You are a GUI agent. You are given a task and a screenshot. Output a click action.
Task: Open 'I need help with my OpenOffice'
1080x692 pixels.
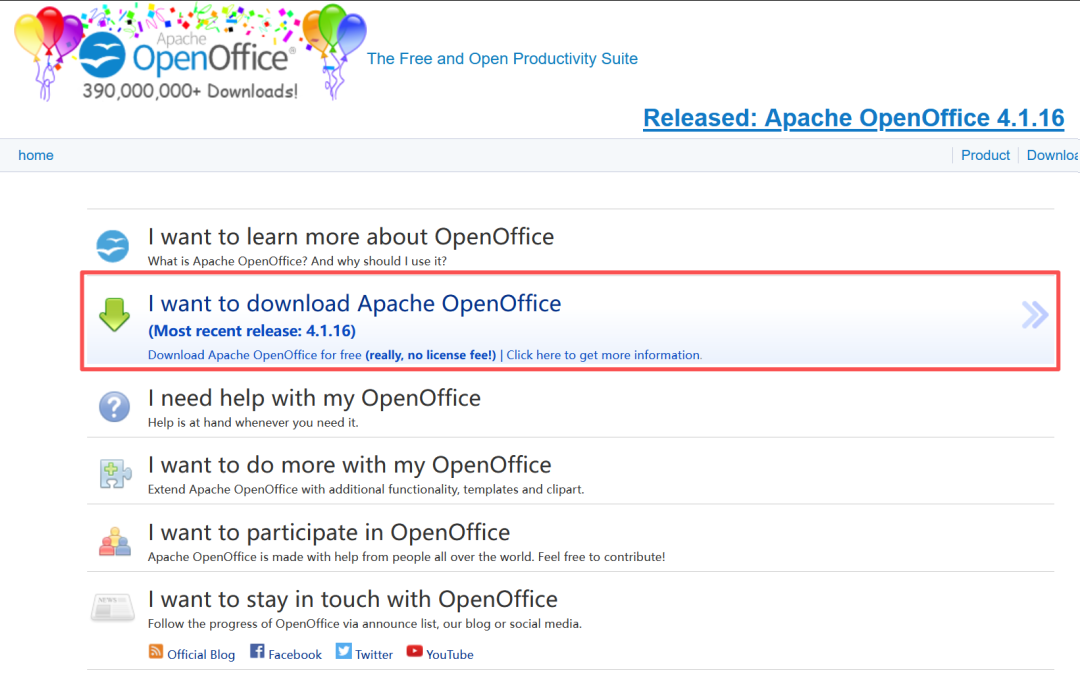[314, 398]
